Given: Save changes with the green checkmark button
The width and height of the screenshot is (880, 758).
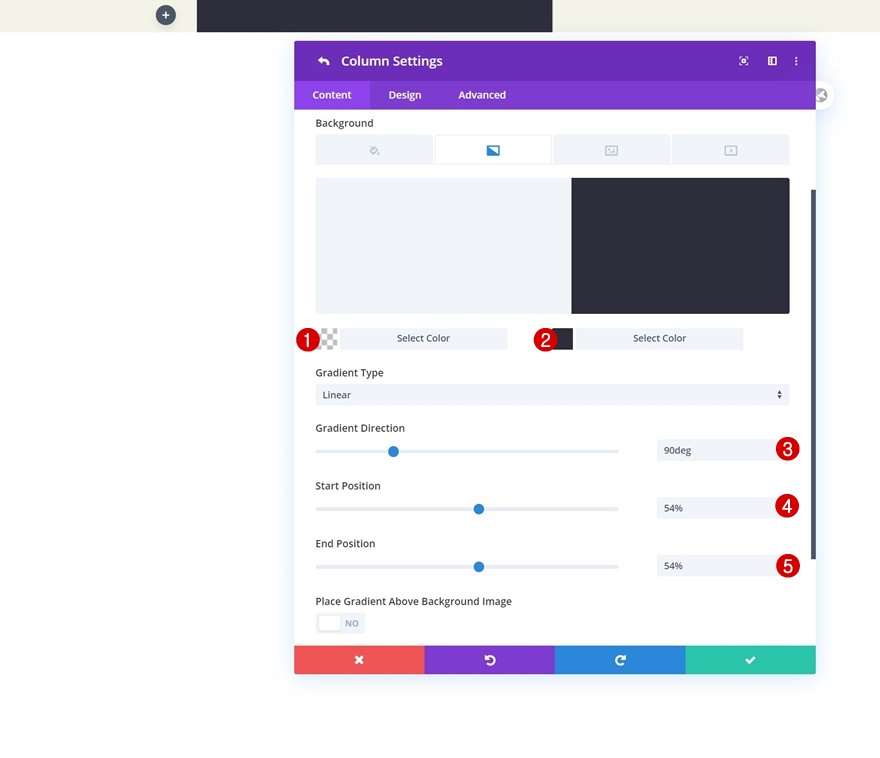Looking at the screenshot, I should click(750, 660).
